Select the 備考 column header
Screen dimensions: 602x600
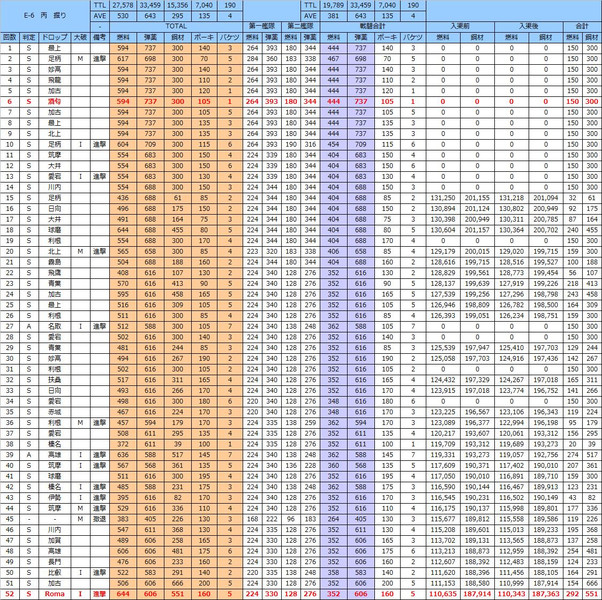coord(100,37)
